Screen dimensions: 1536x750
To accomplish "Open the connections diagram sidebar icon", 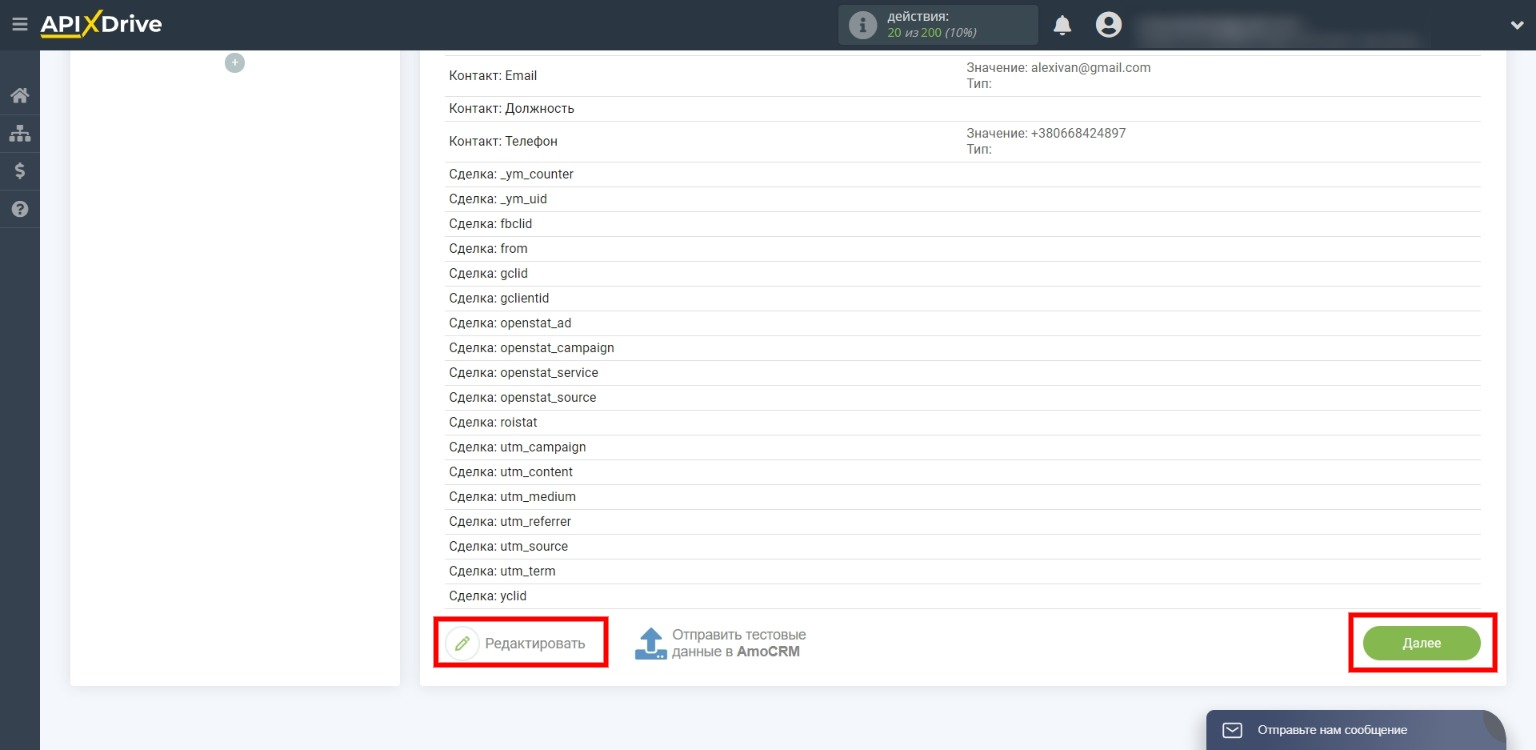I will tap(20, 133).
